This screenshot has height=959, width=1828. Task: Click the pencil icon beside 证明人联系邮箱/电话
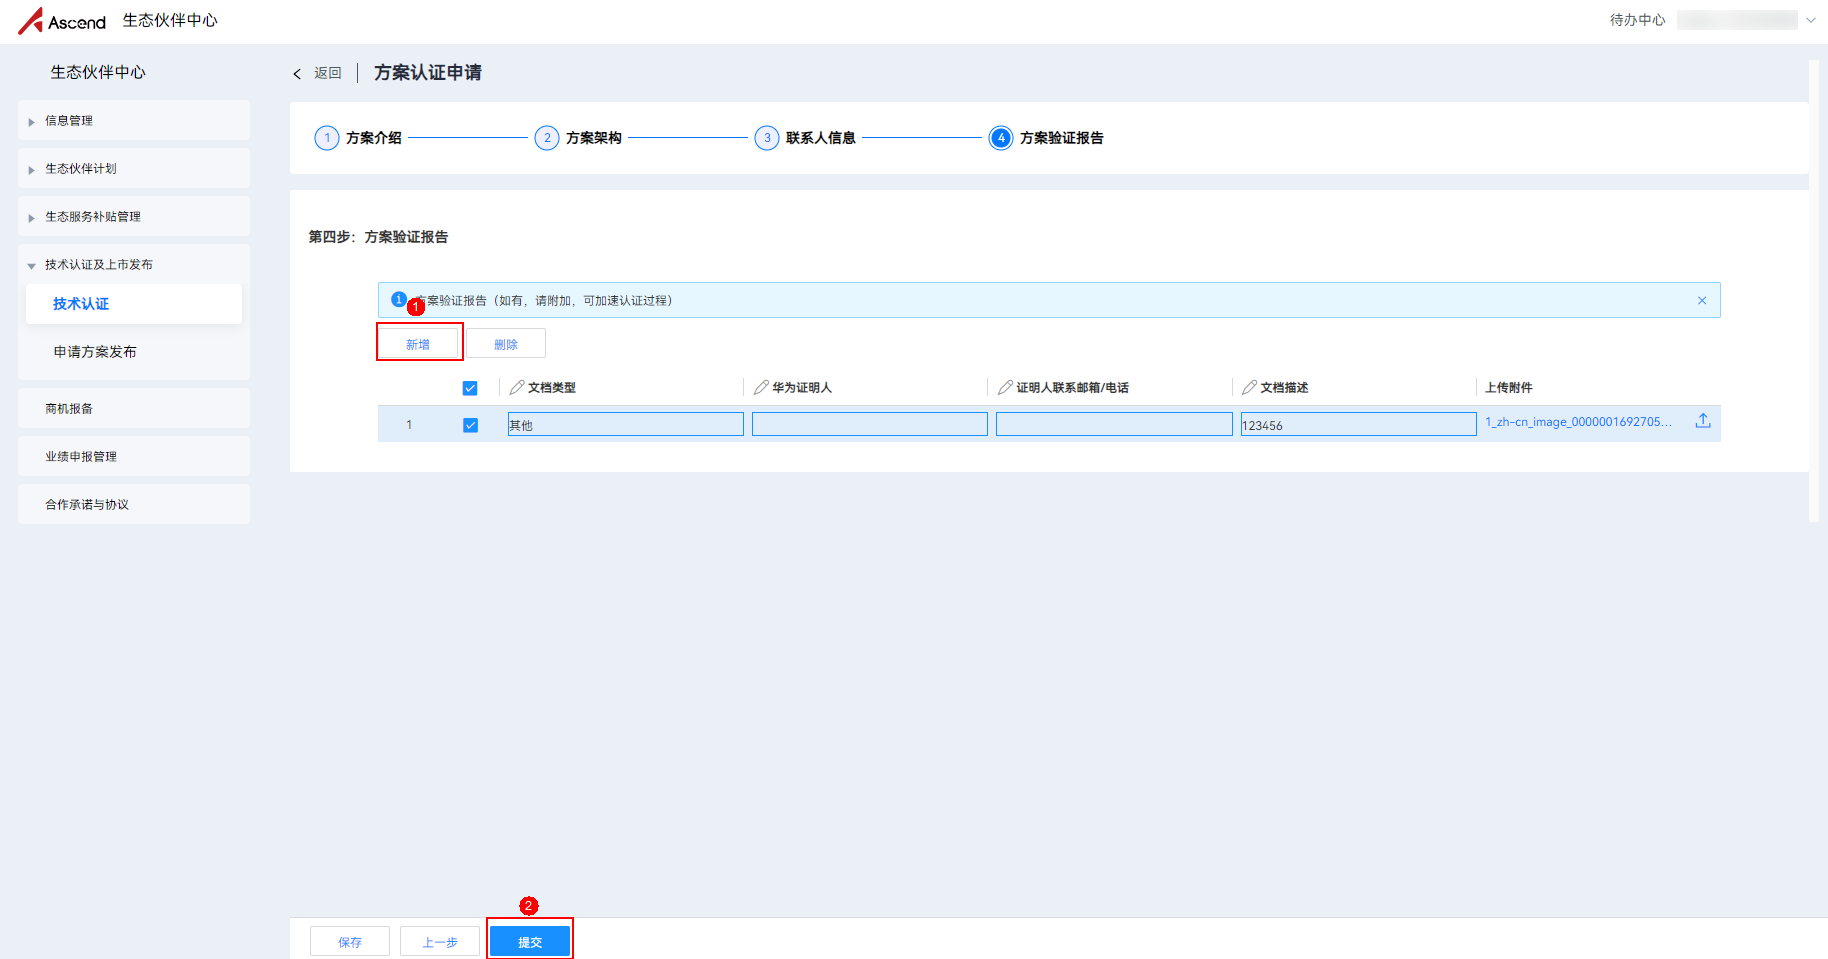pos(1006,387)
